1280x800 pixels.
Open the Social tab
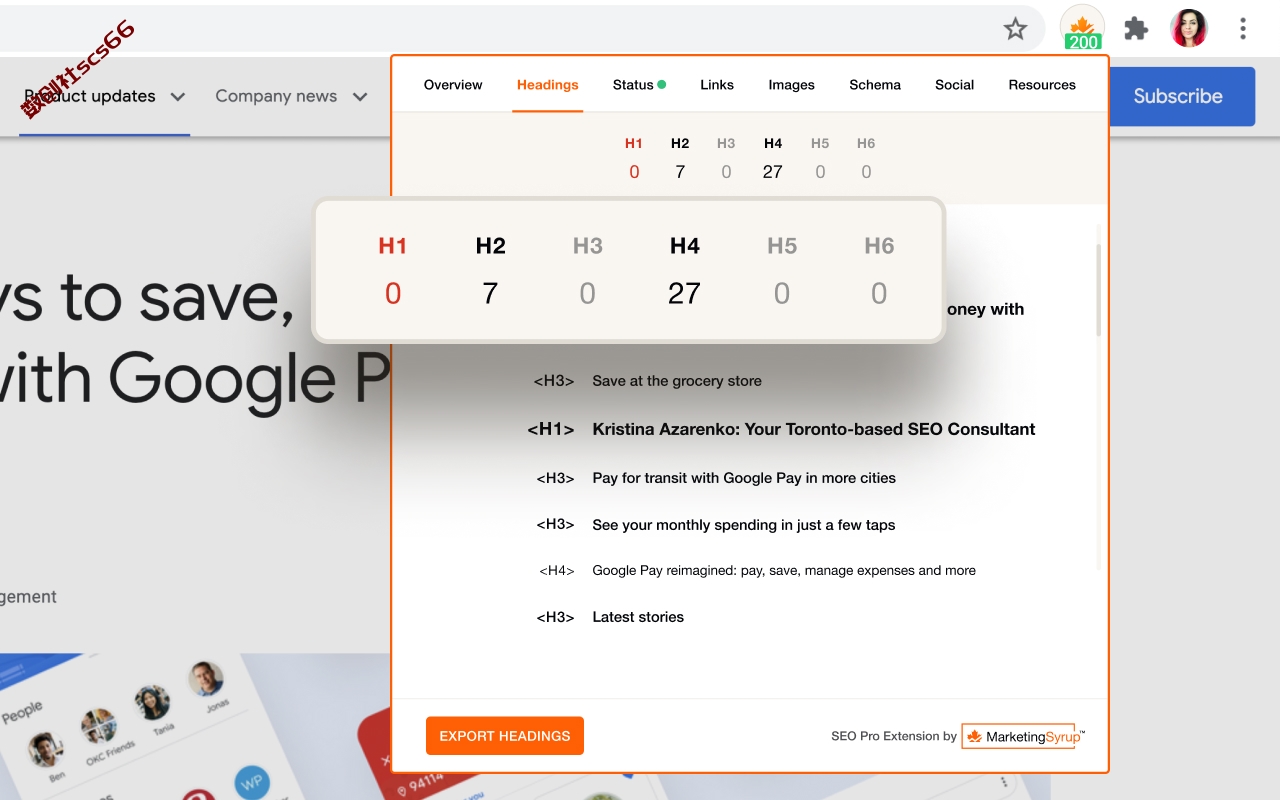tap(954, 85)
